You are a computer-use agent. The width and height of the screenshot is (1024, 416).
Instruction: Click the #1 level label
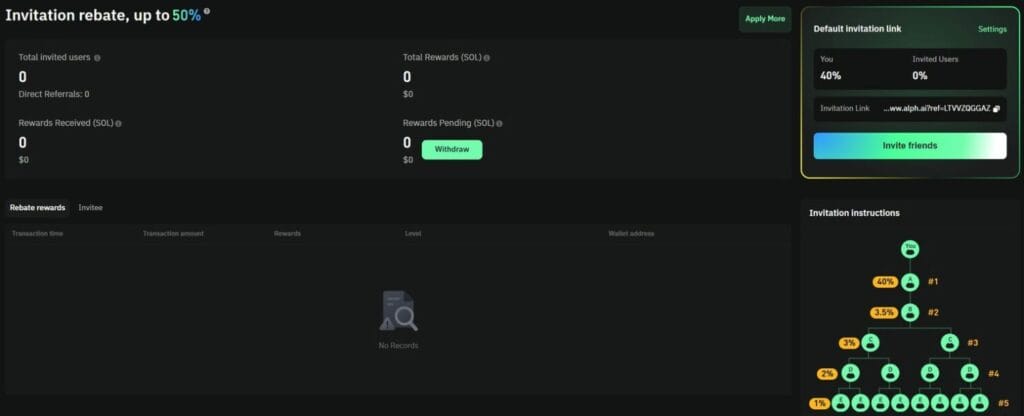pos(933,282)
